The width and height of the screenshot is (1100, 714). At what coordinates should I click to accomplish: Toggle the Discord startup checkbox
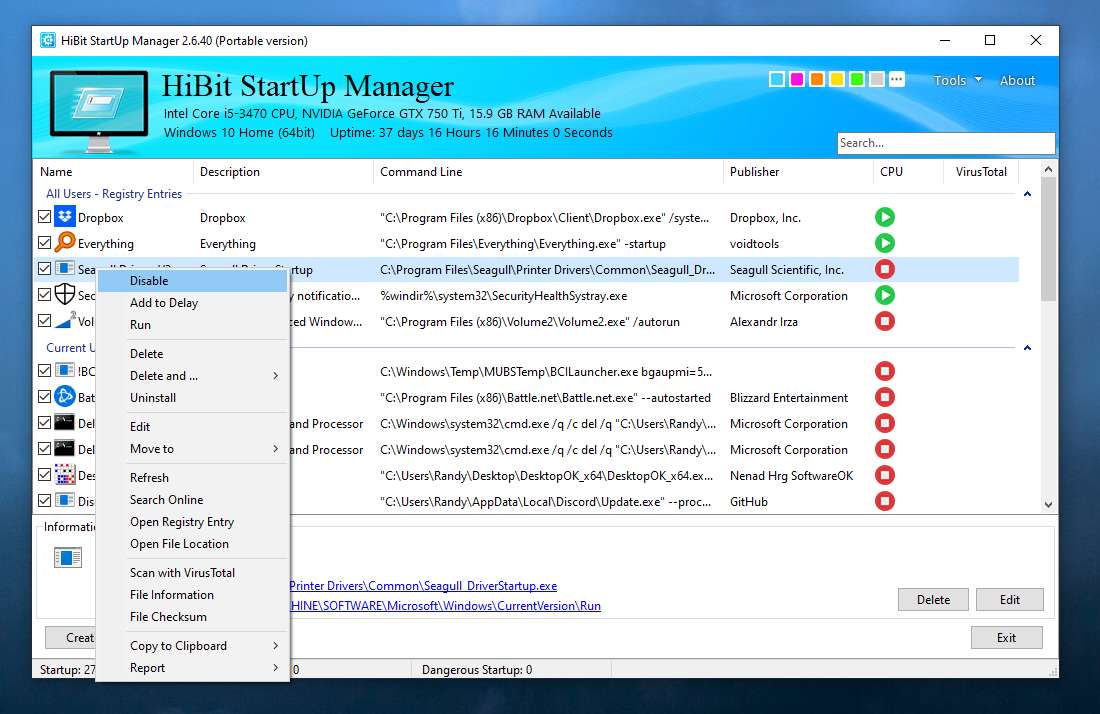point(44,501)
